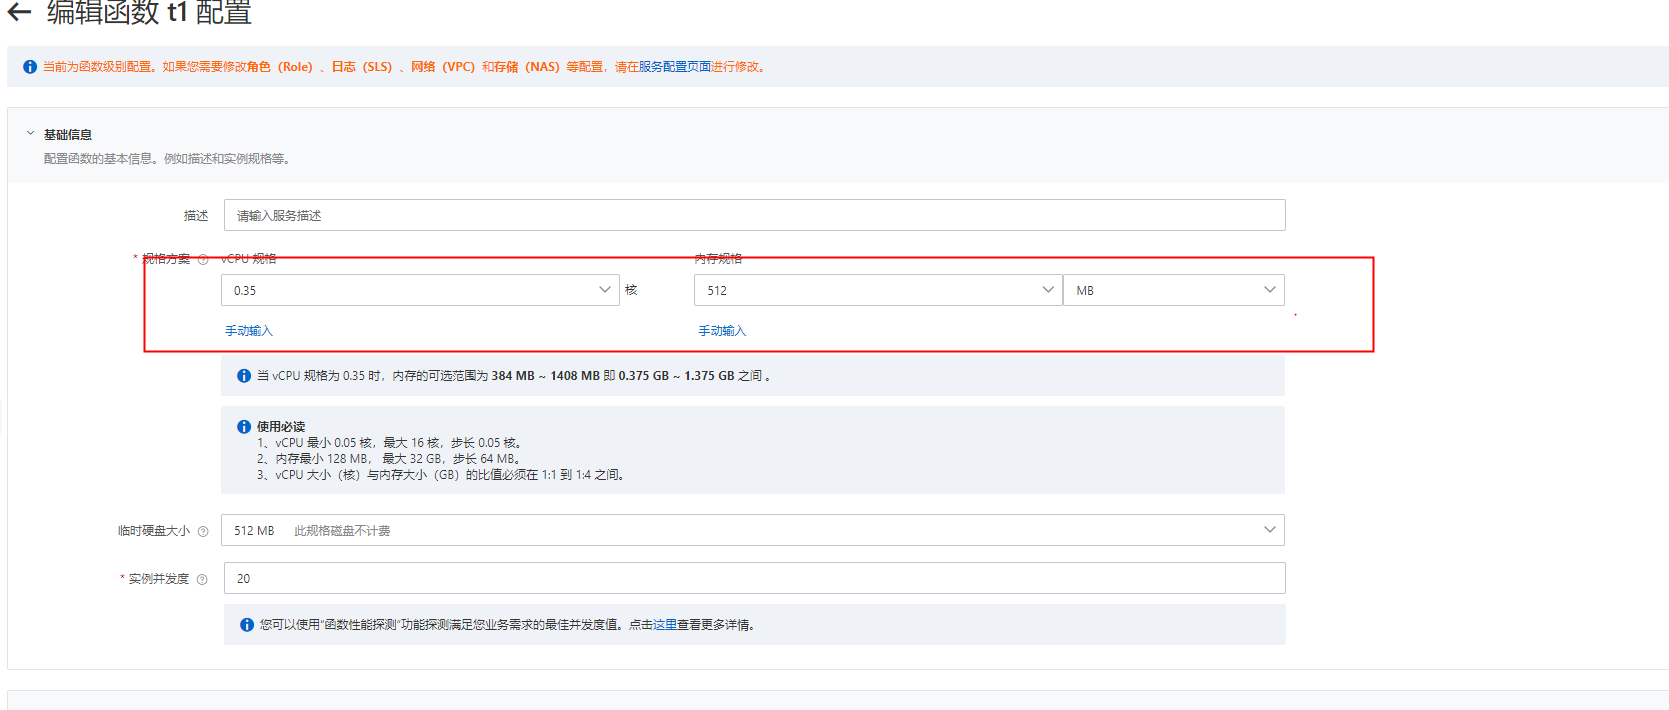Click 手动输入 under 内存规格

coord(722,331)
